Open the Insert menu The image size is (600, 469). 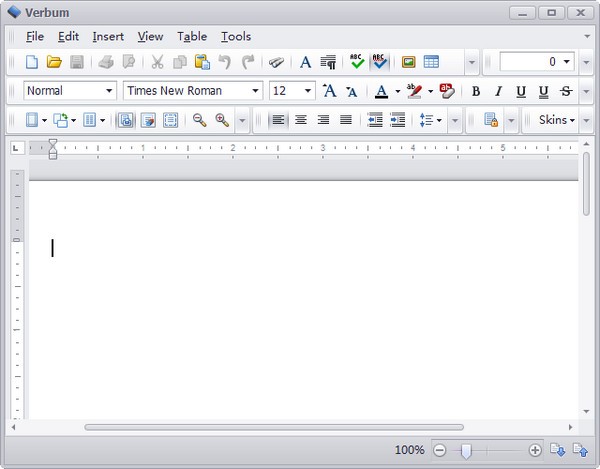click(108, 37)
